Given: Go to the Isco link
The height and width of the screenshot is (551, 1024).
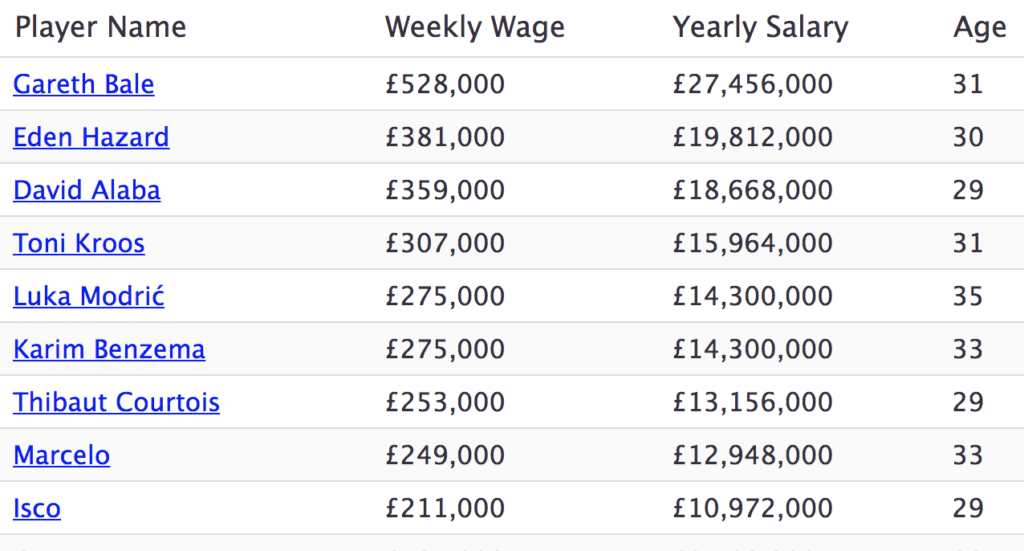Looking at the screenshot, I should [x=37, y=508].
